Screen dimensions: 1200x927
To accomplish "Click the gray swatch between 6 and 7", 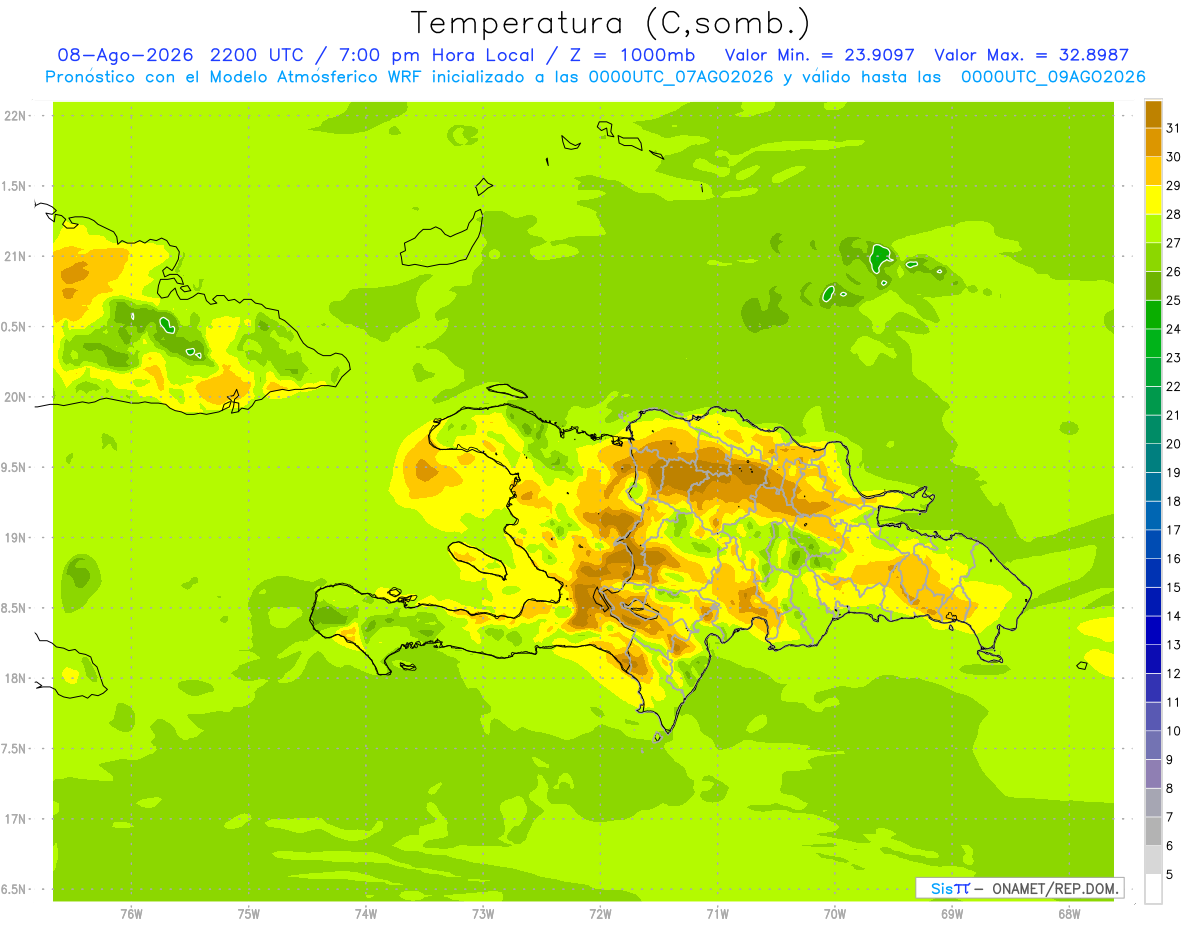I will [x=1153, y=832].
